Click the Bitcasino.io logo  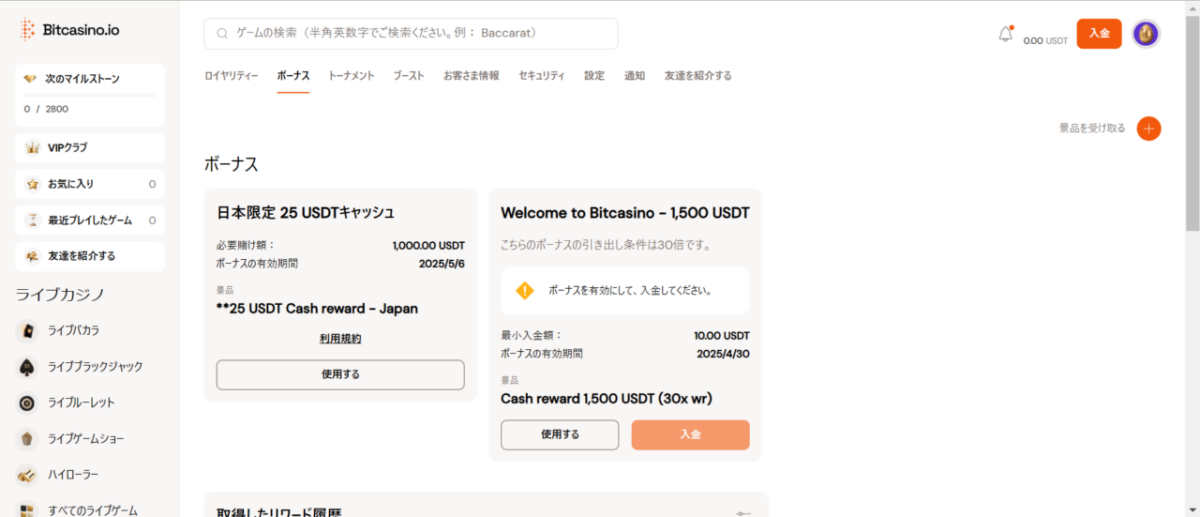(69, 30)
